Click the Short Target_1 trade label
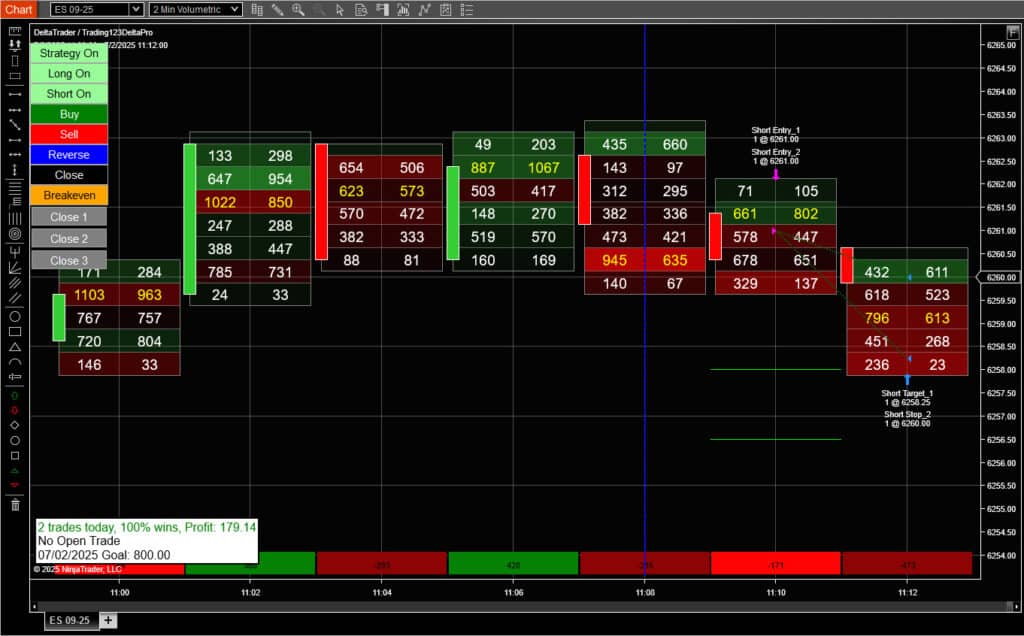The height and width of the screenshot is (636, 1024). pos(907,398)
